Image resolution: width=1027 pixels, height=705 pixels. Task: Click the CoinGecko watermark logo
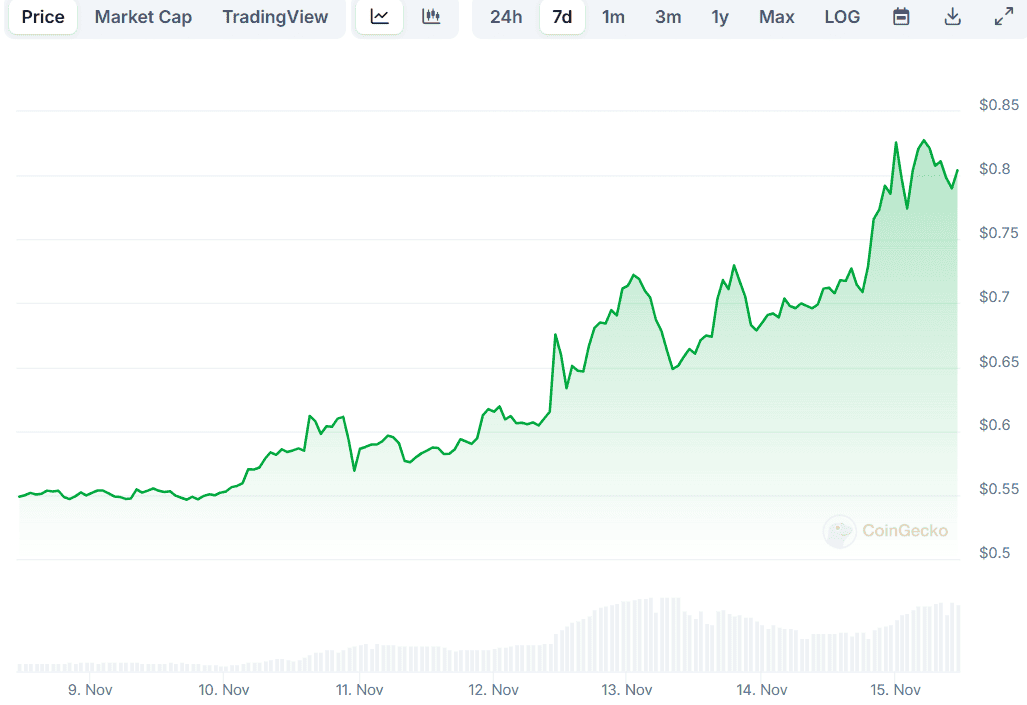(x=885, y=531)
